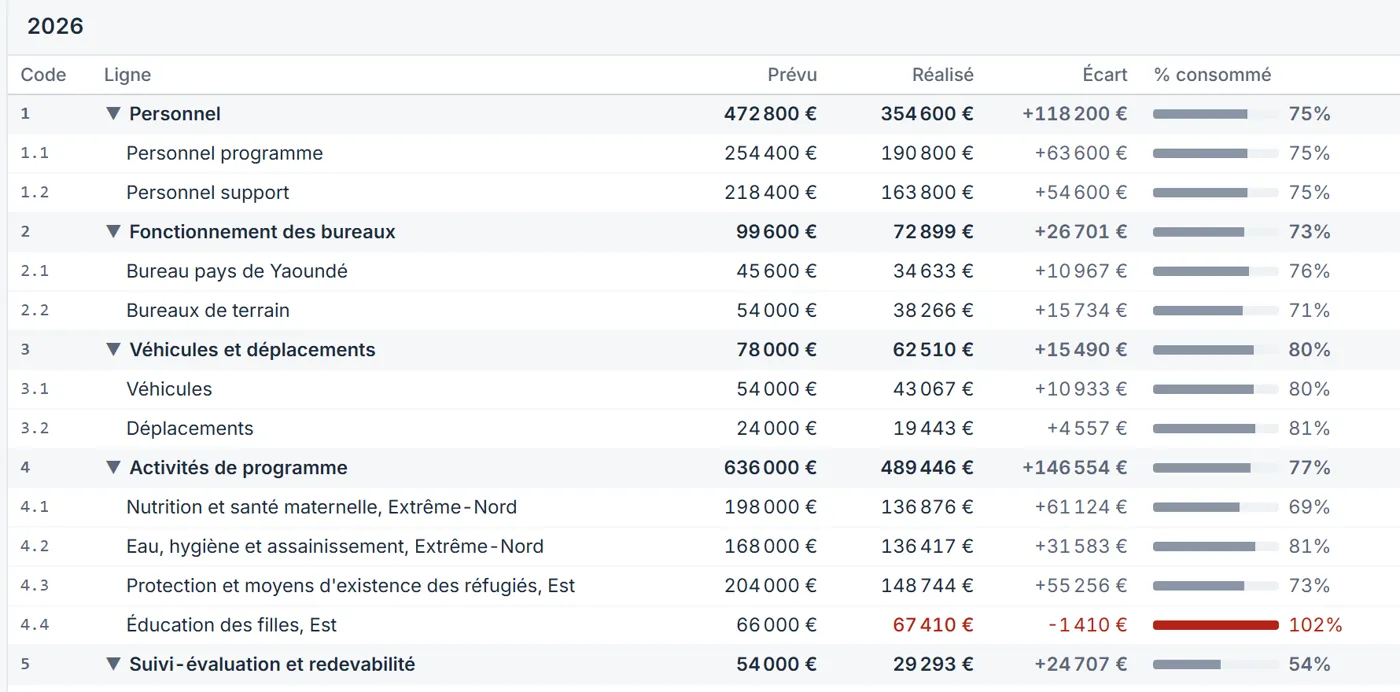Screen dimensions: 1400x692
Task: Collapse the Suivi-évaluation et redevabilité triangle
Action: (113, 664)
